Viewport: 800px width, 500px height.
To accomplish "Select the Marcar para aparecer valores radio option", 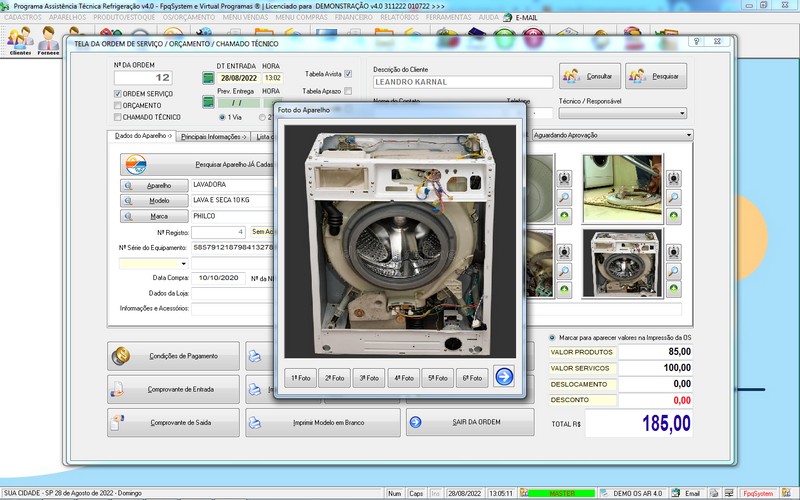I will [x=553, y=337].
